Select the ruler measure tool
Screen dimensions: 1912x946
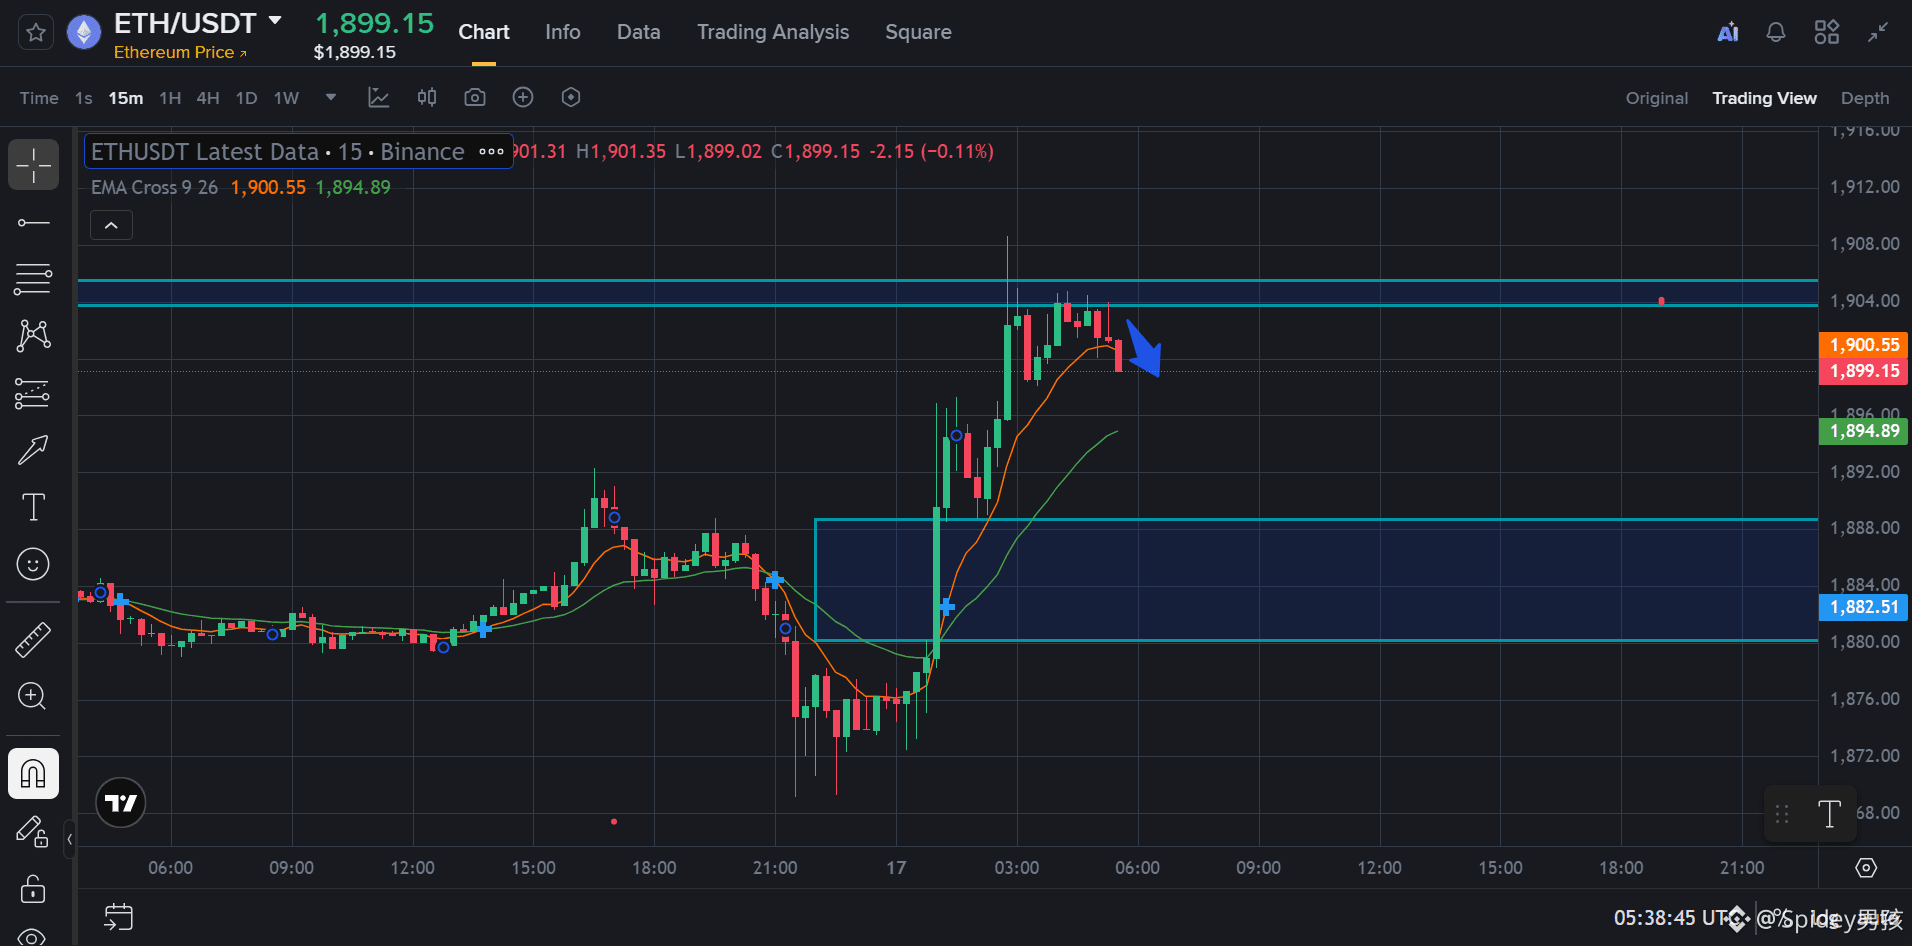(34, 639)
